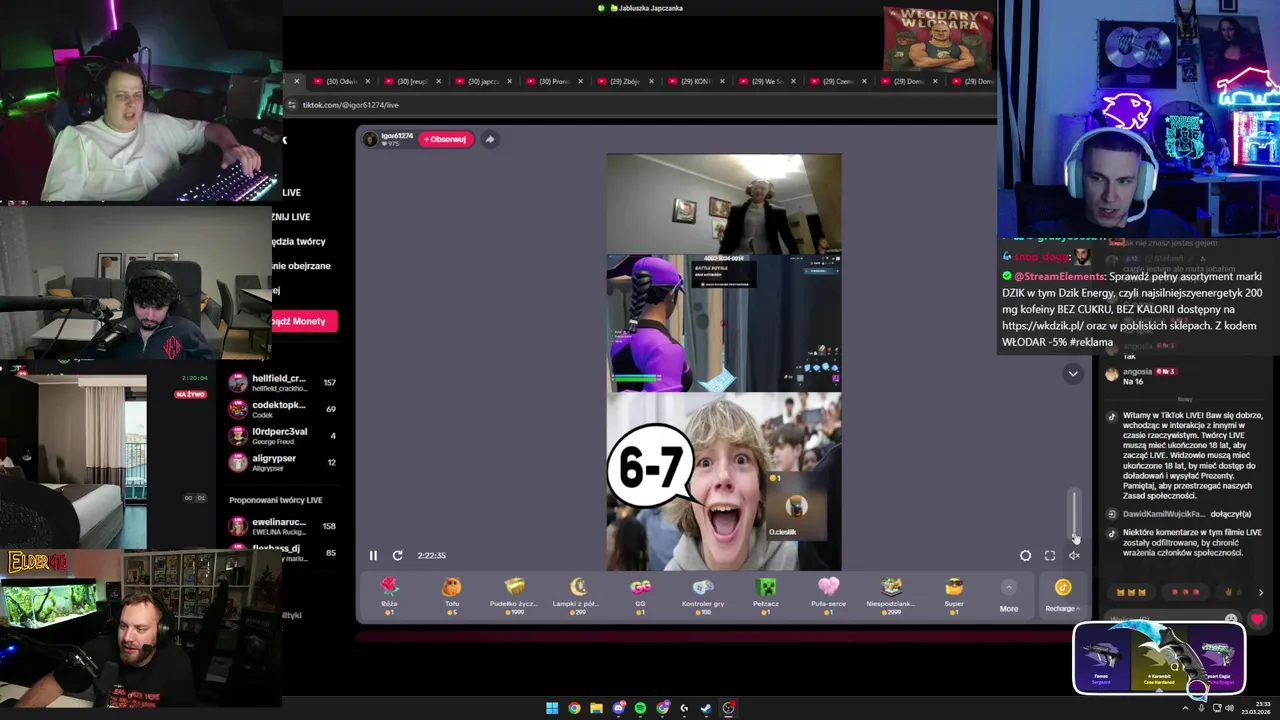The image size is (1280, 720).
Task: Open site info icon in address bar
Action: 292,104
